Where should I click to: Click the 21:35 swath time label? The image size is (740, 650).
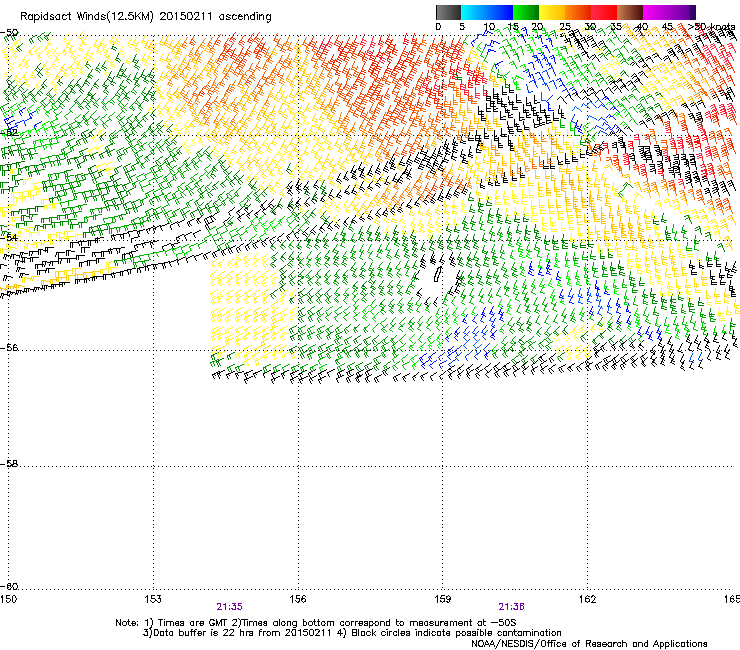point(229,607)
